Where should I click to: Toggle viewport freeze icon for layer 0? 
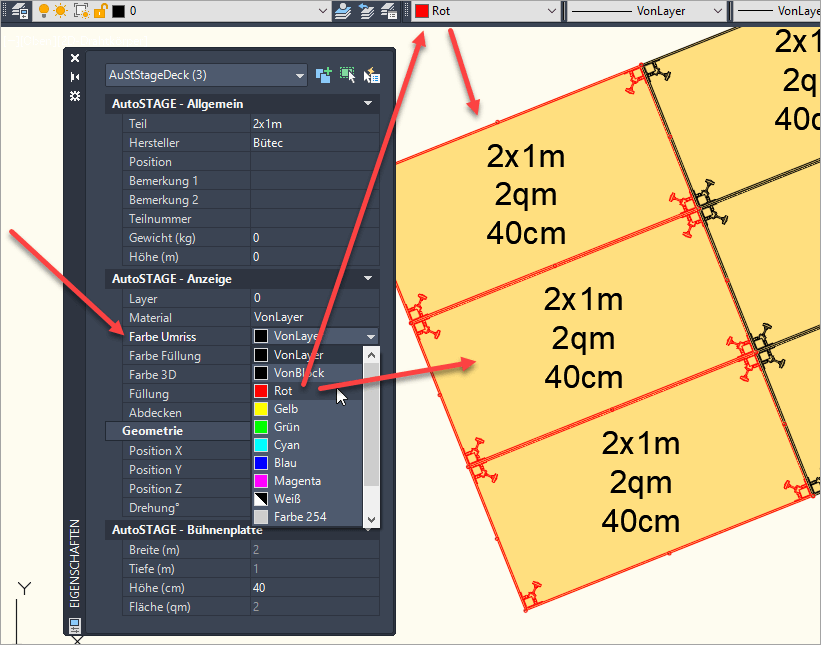pos(81,11)
